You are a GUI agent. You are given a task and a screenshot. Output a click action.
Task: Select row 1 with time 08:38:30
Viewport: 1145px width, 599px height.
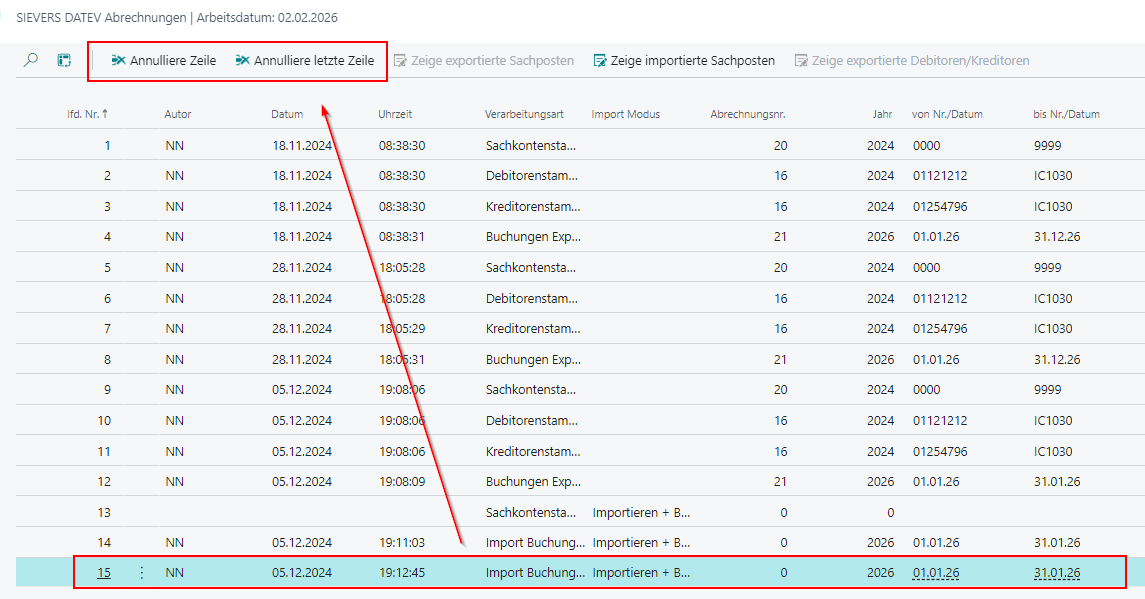click(x=402, y=146)
